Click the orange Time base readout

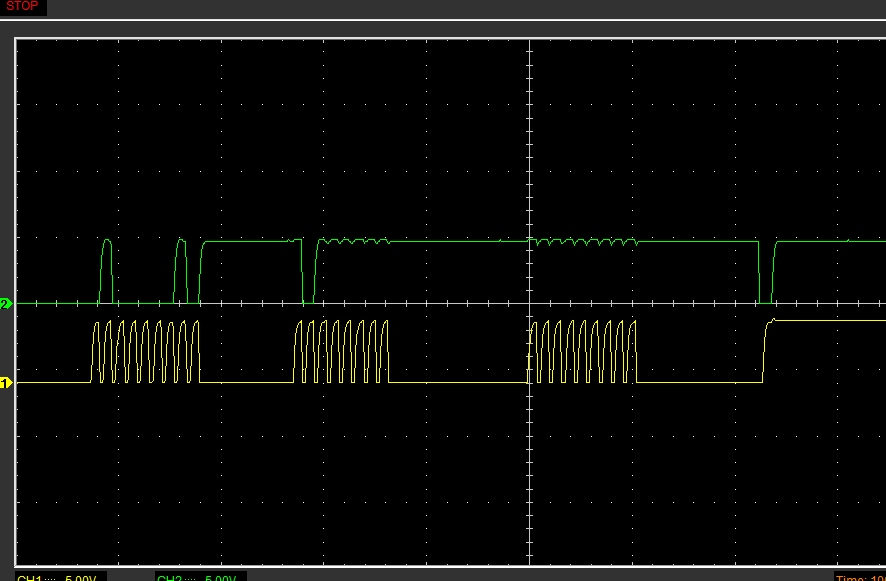[859, 577]
